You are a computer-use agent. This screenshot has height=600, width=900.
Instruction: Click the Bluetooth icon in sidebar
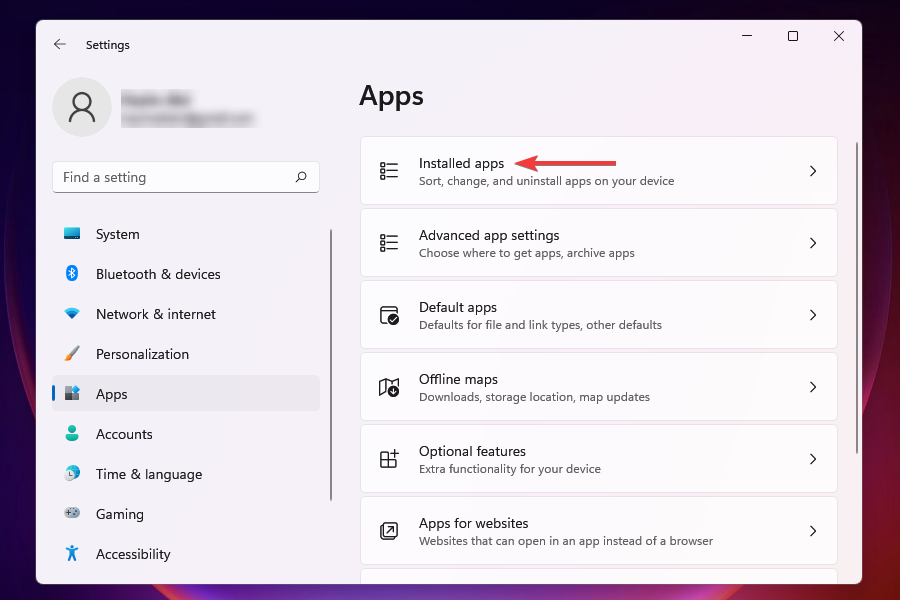pos(72,273)
